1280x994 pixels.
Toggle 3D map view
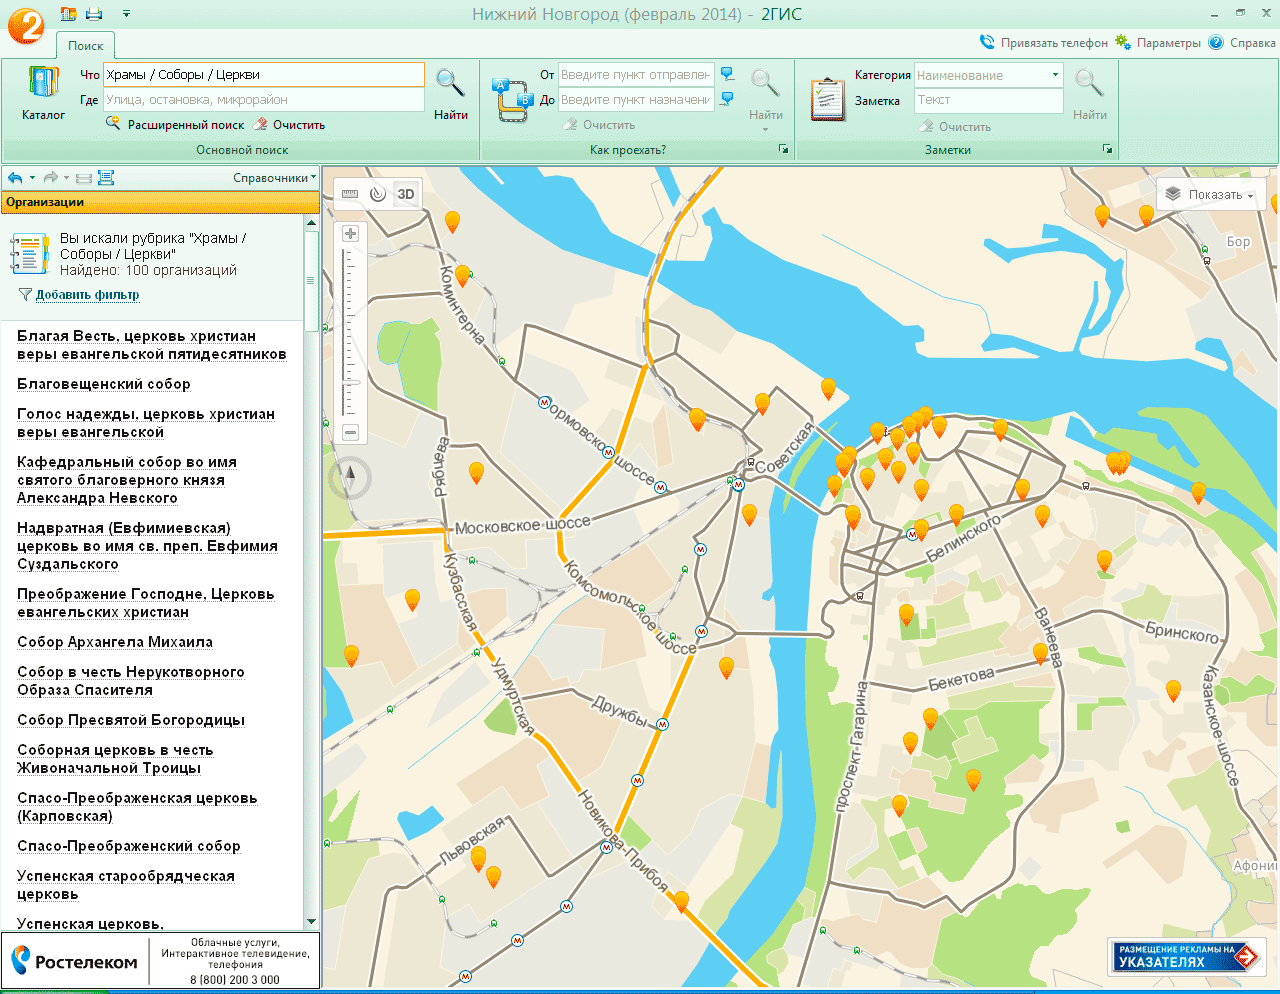coord(405,194)
